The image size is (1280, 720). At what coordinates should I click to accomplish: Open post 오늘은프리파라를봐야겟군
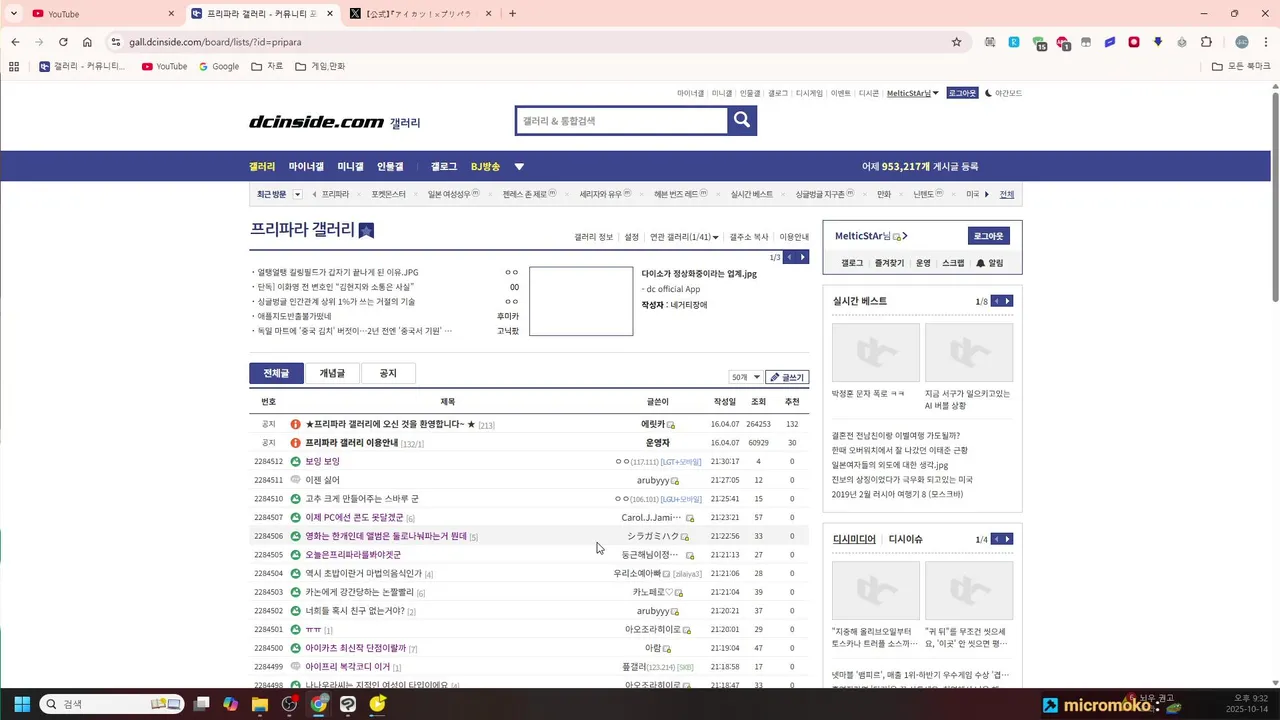[x=353, y=555]
